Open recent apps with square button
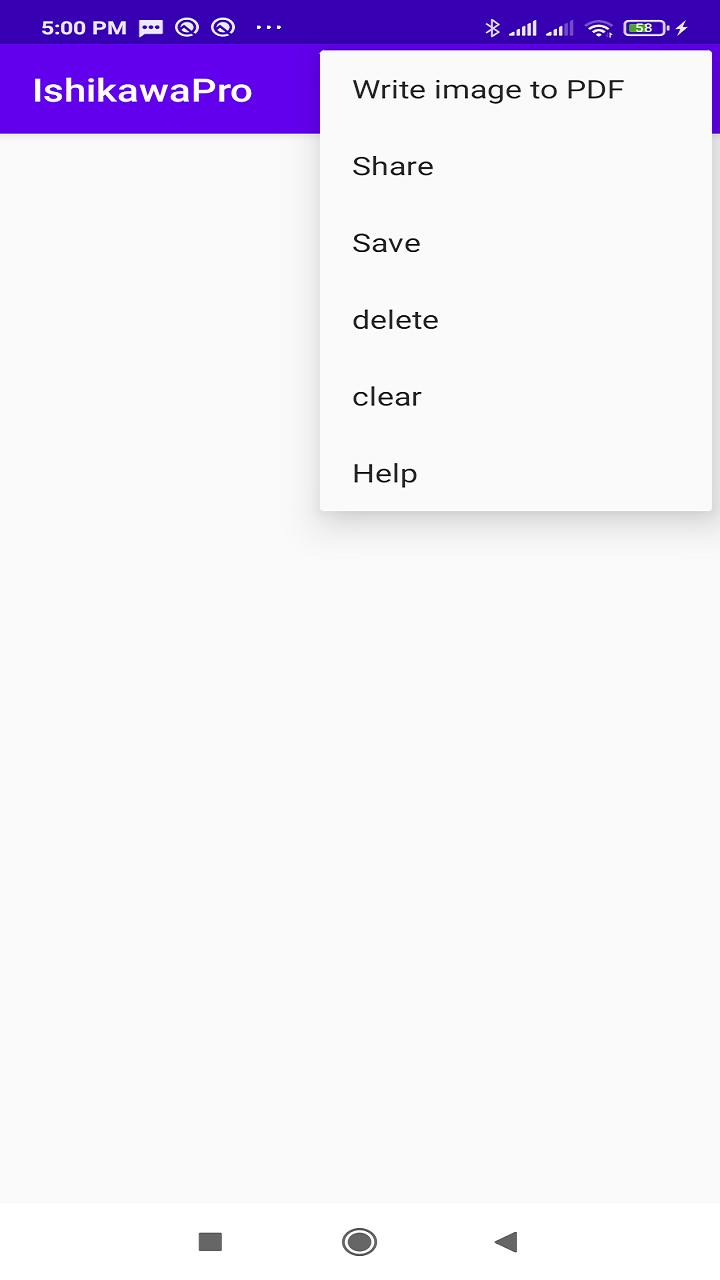 210,1242
